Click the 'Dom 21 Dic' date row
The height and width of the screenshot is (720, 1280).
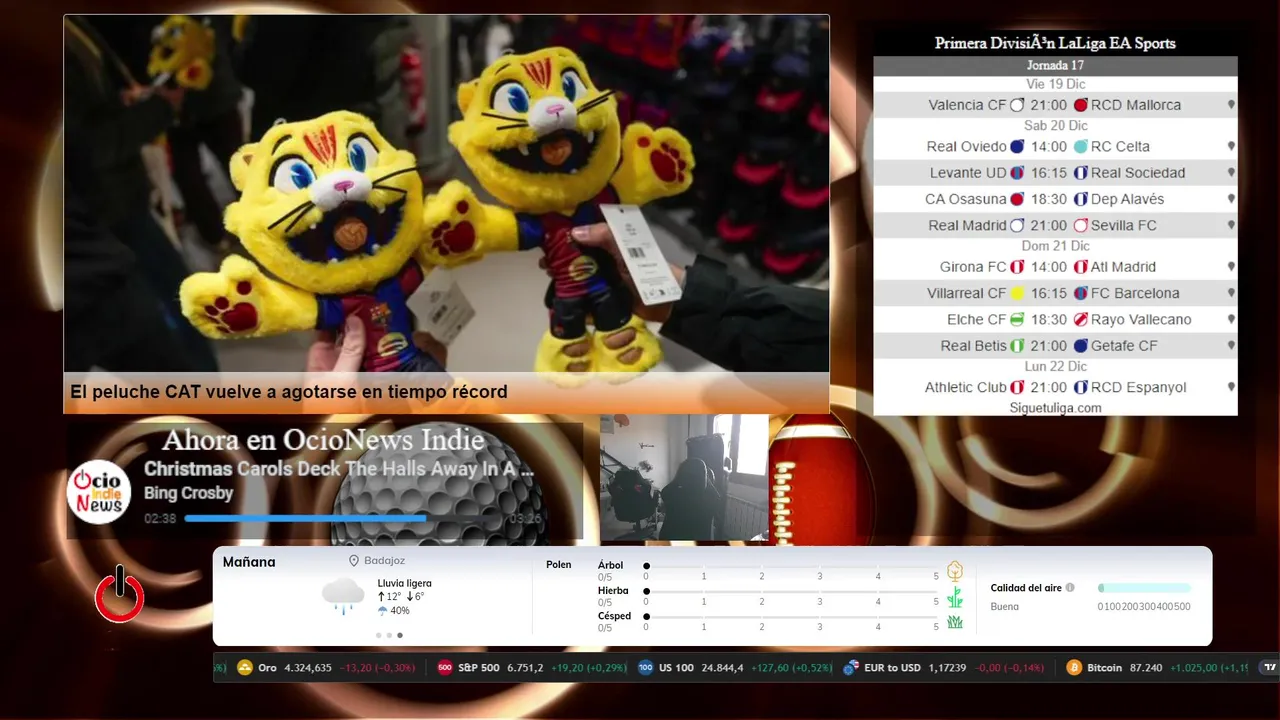1055,246
